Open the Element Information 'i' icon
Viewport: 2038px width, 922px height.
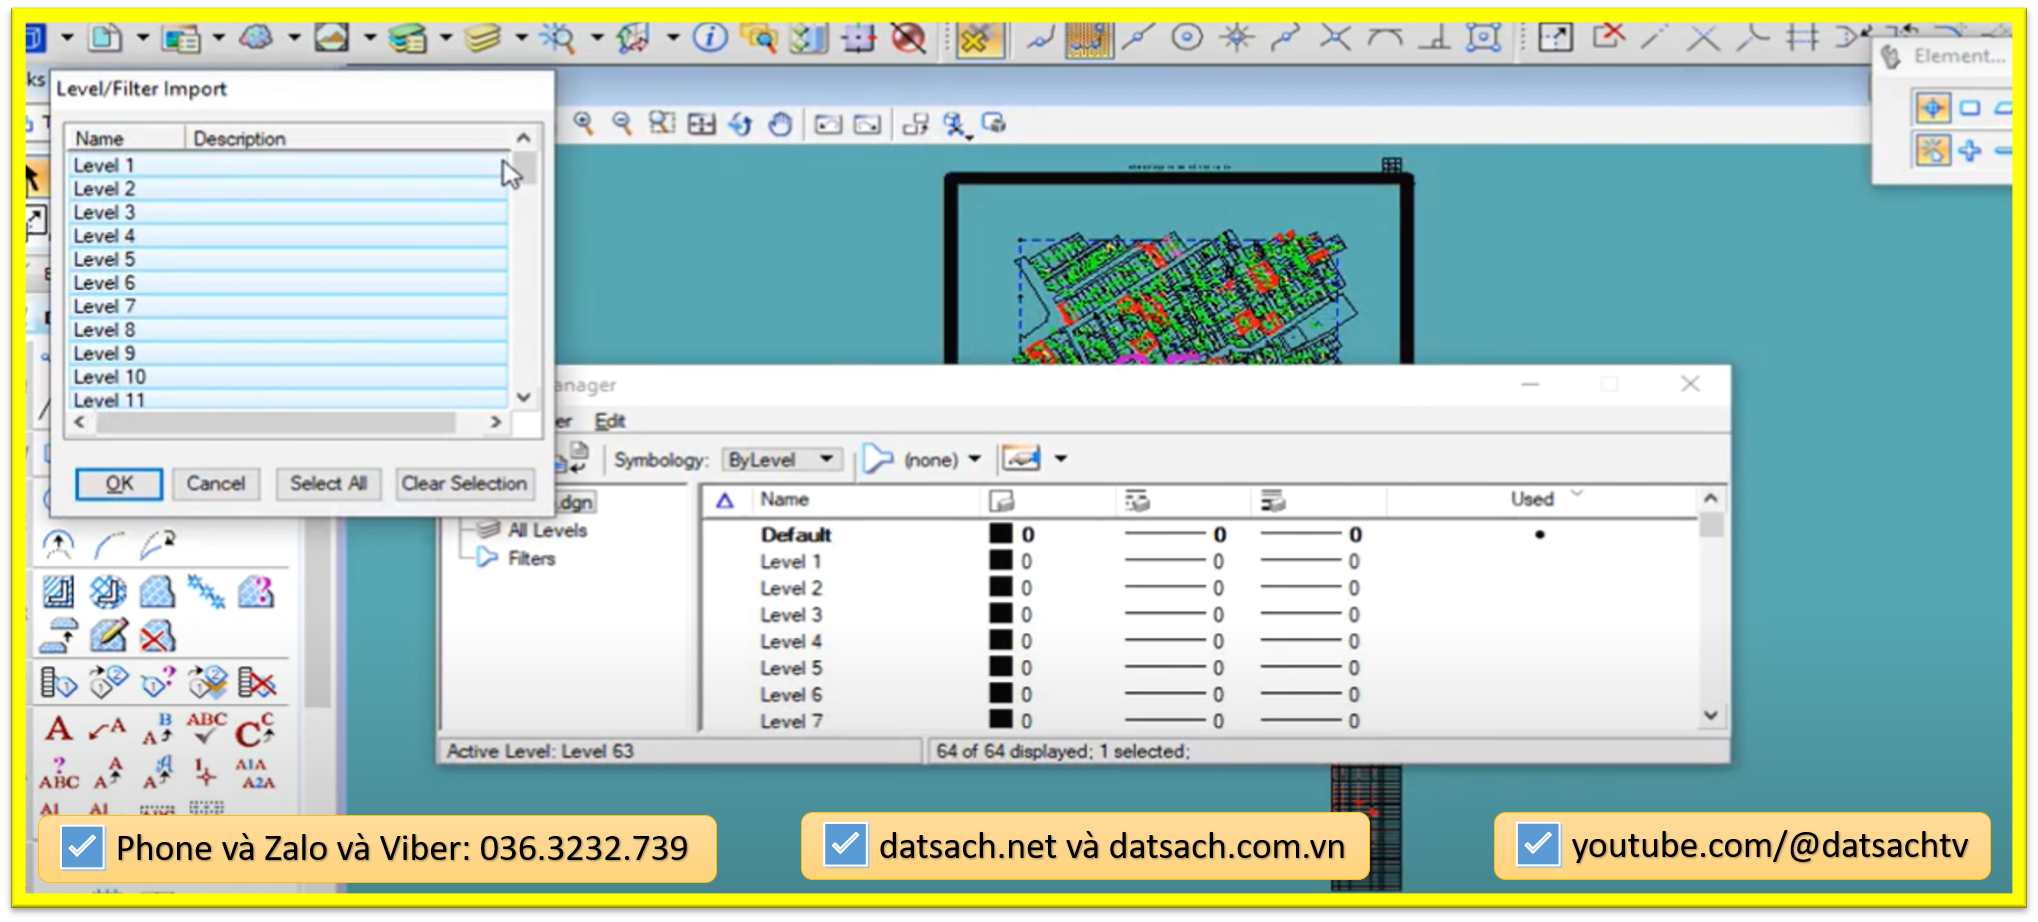click(x=709, y=38)
